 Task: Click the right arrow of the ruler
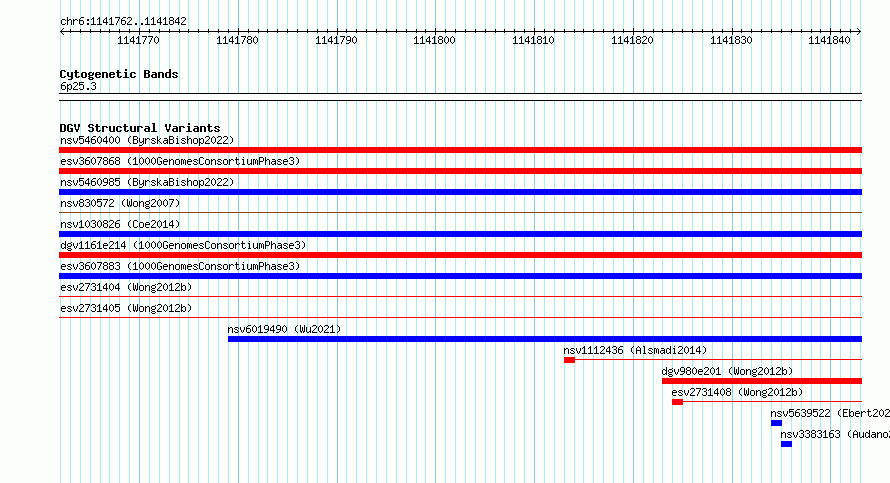859,32
